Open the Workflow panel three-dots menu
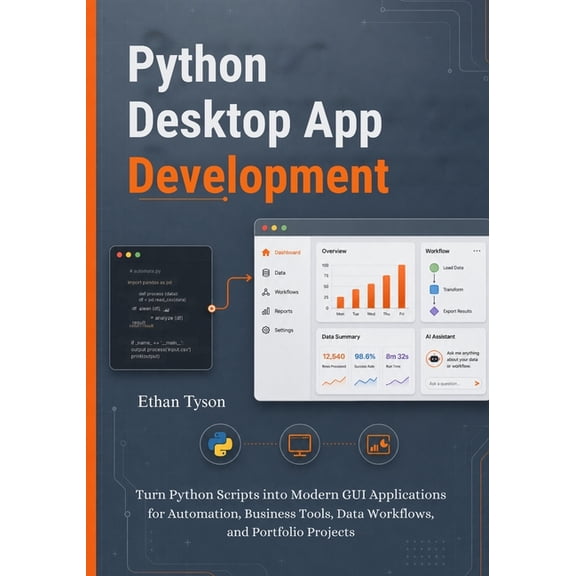 point(476,251)
